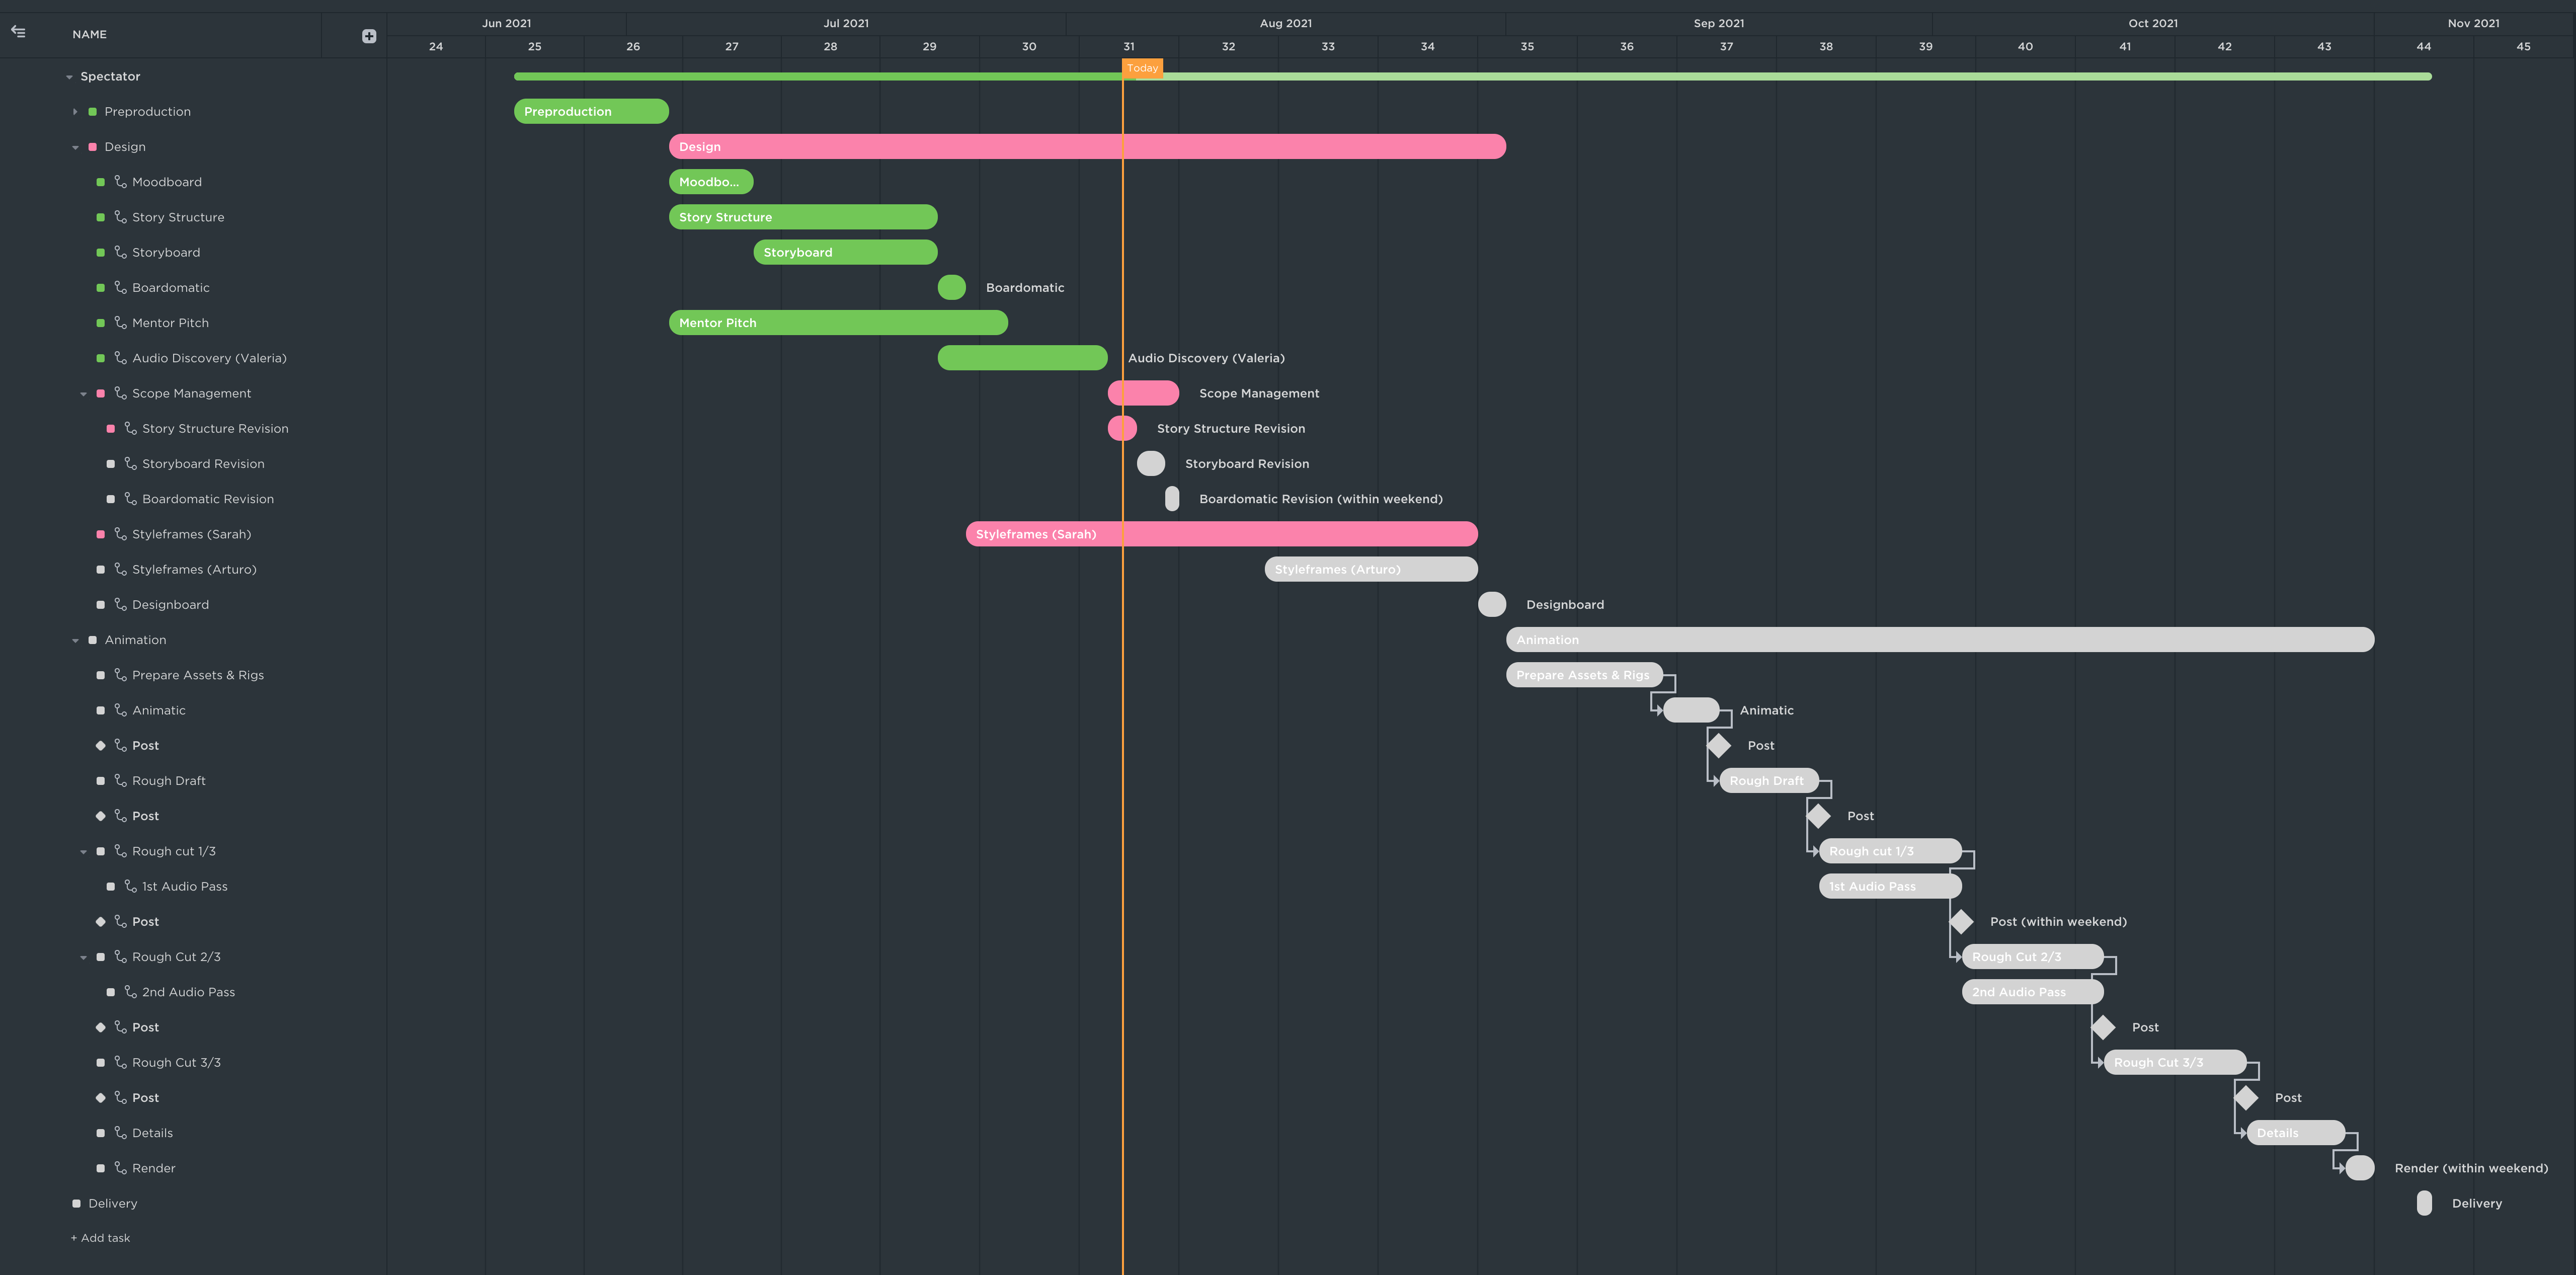
Task: Collapse the Rough Cut 2/3 subtasks
Action: [x=83, y=957]
